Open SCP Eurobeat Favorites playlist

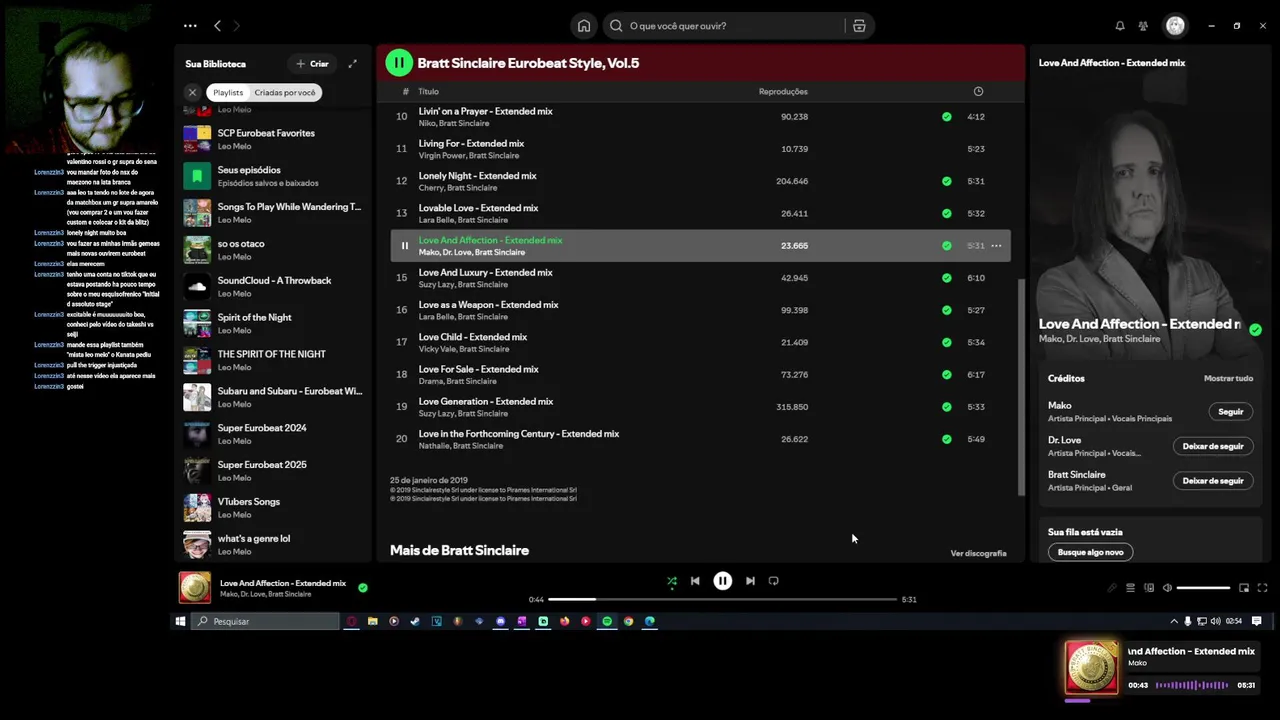click(273, 139)
